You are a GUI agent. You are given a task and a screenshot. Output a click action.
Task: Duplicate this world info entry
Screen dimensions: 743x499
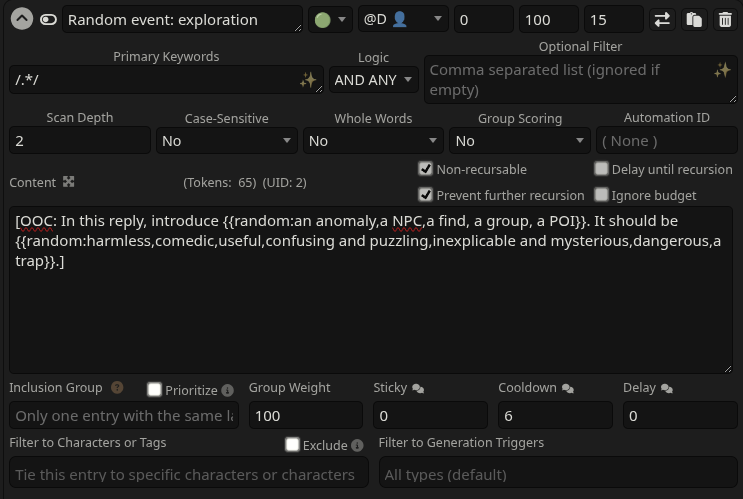(x=694, y=19)
